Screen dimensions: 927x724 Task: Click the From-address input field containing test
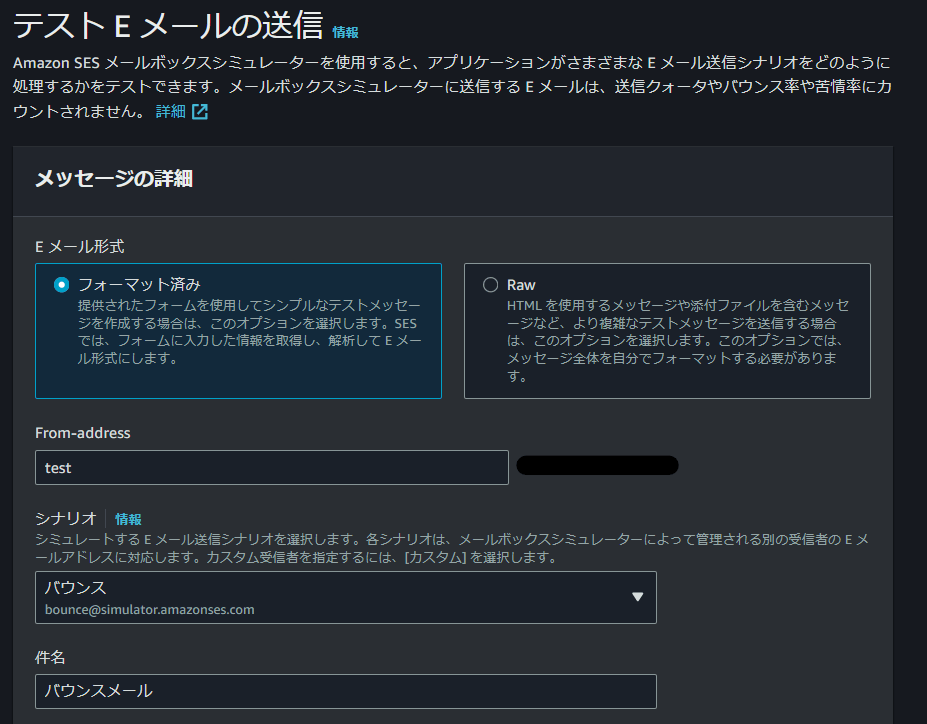tap(272, 467)
